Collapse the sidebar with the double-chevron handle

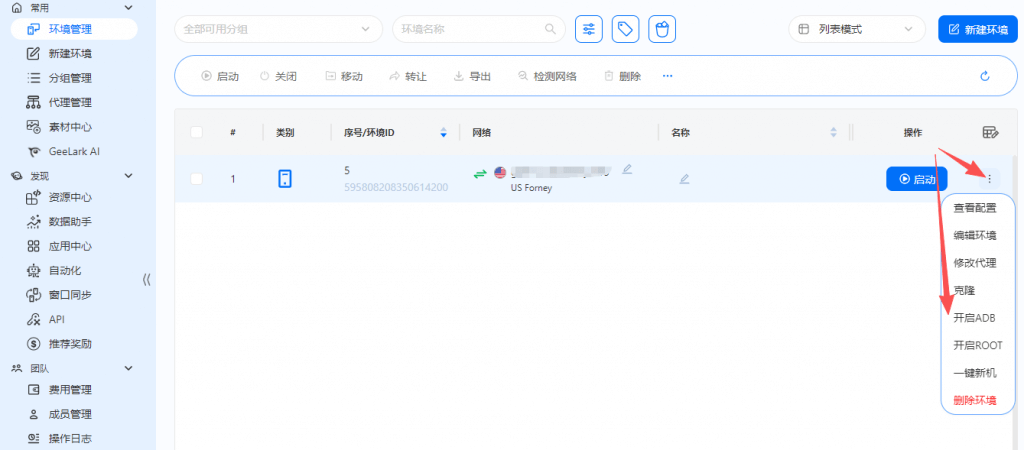(x=147, y=280)
